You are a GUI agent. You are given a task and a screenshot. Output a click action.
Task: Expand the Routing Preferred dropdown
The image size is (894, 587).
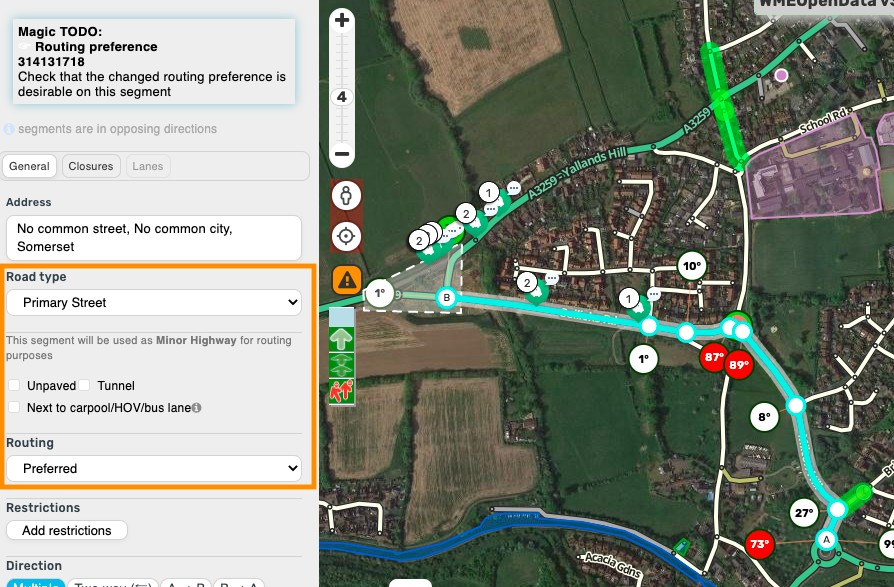coord(154,468)
